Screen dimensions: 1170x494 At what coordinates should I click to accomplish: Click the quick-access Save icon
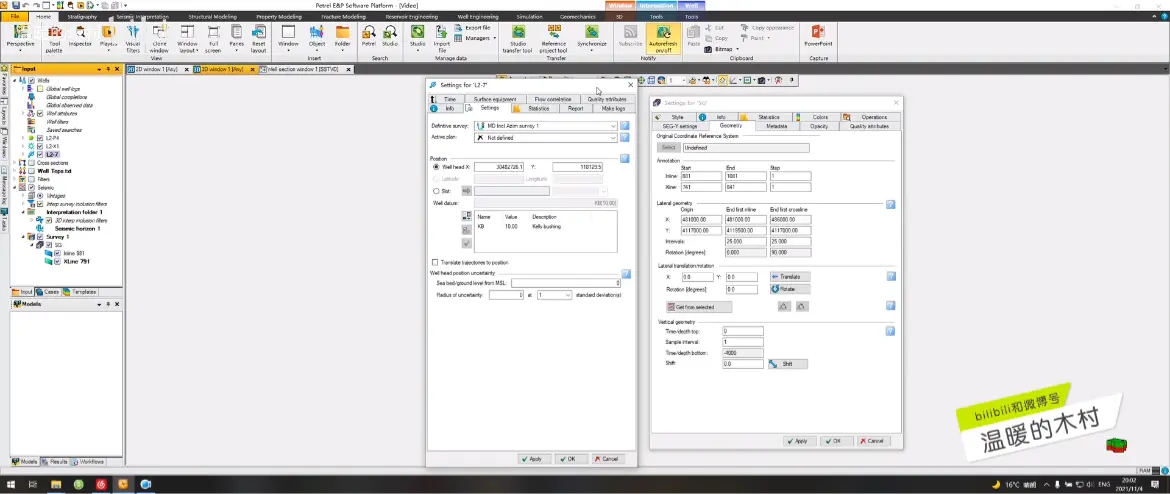tap(15, 5)
